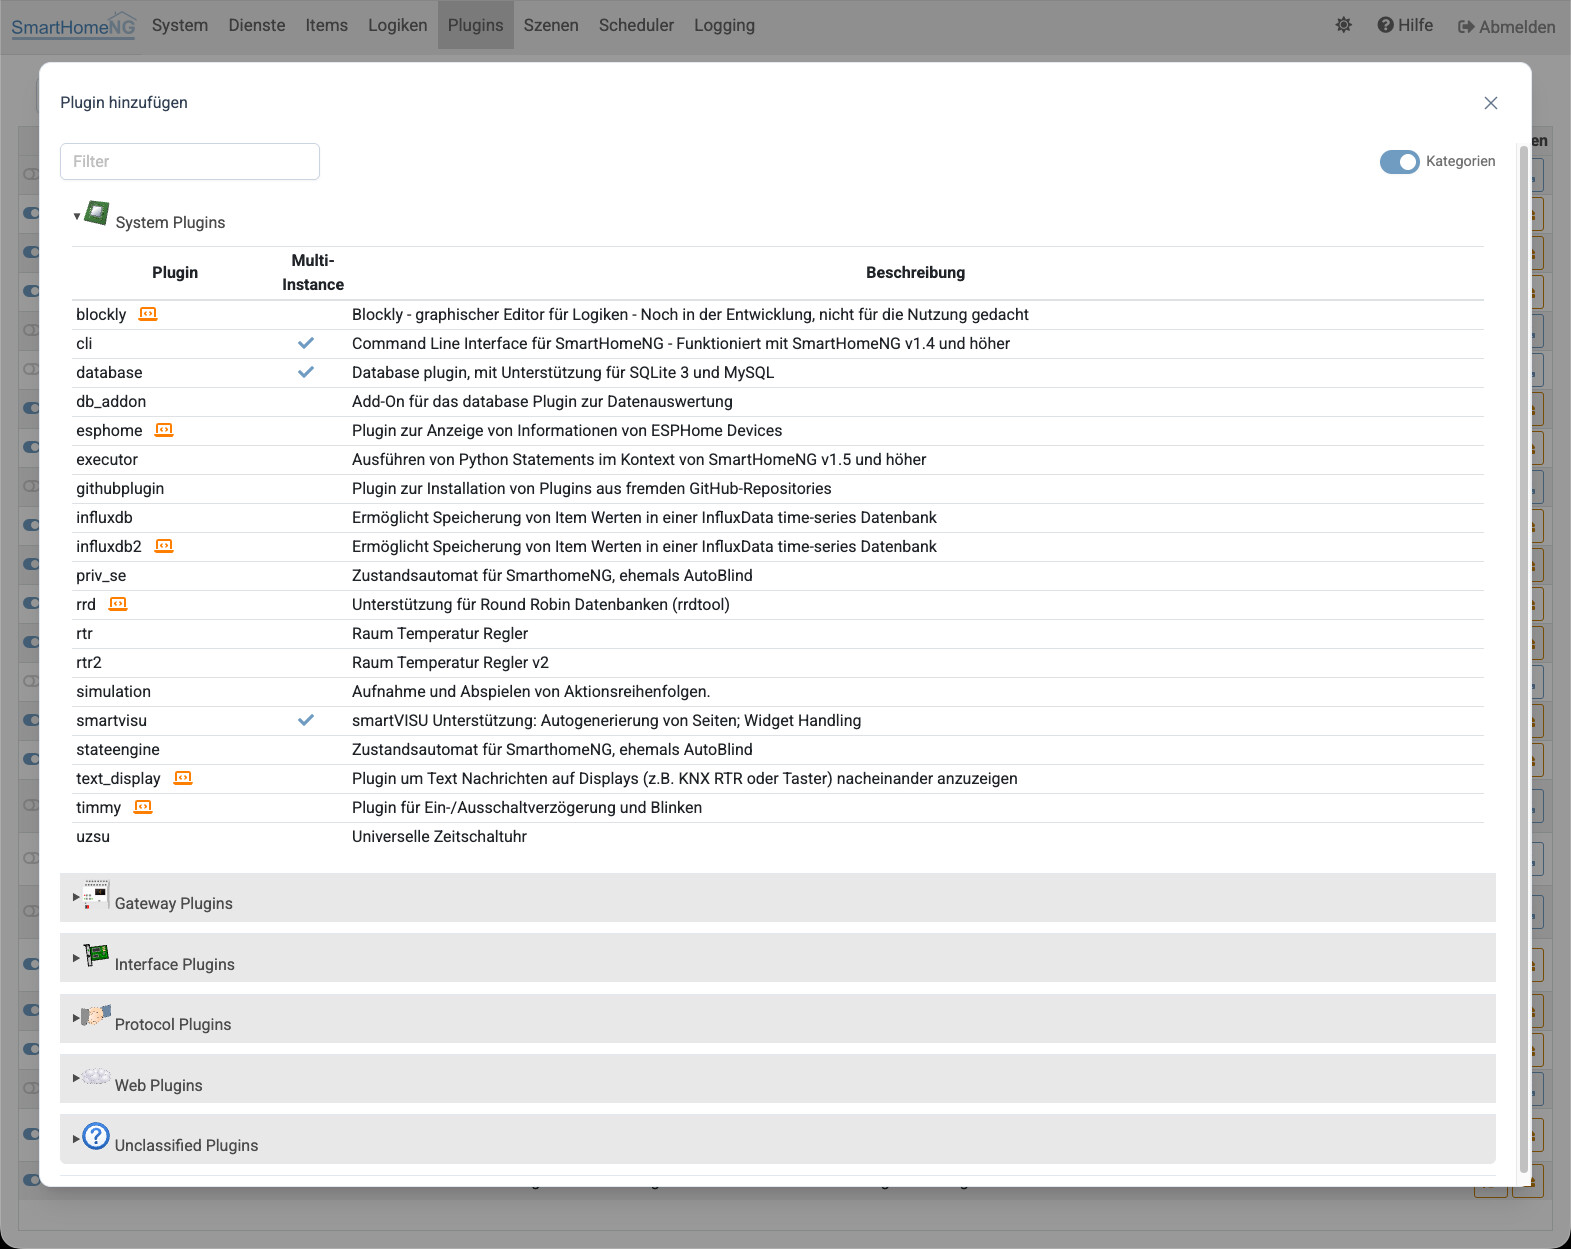Open the Szenen menu
Viewport: 1571px width, 1249px height.
[551, 25]
